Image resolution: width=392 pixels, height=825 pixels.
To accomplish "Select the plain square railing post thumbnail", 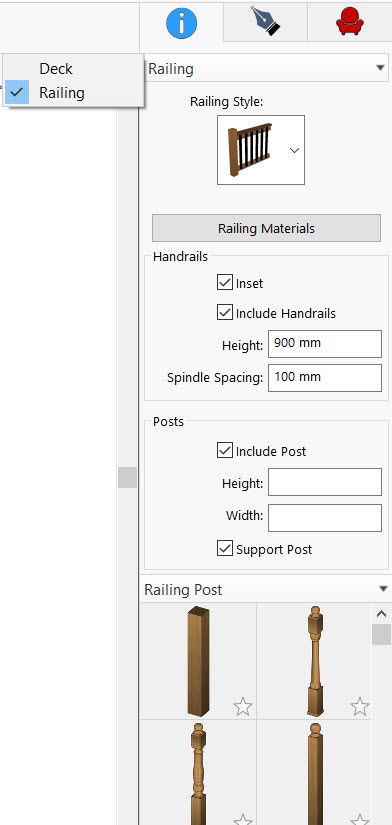I will (198, 661).
